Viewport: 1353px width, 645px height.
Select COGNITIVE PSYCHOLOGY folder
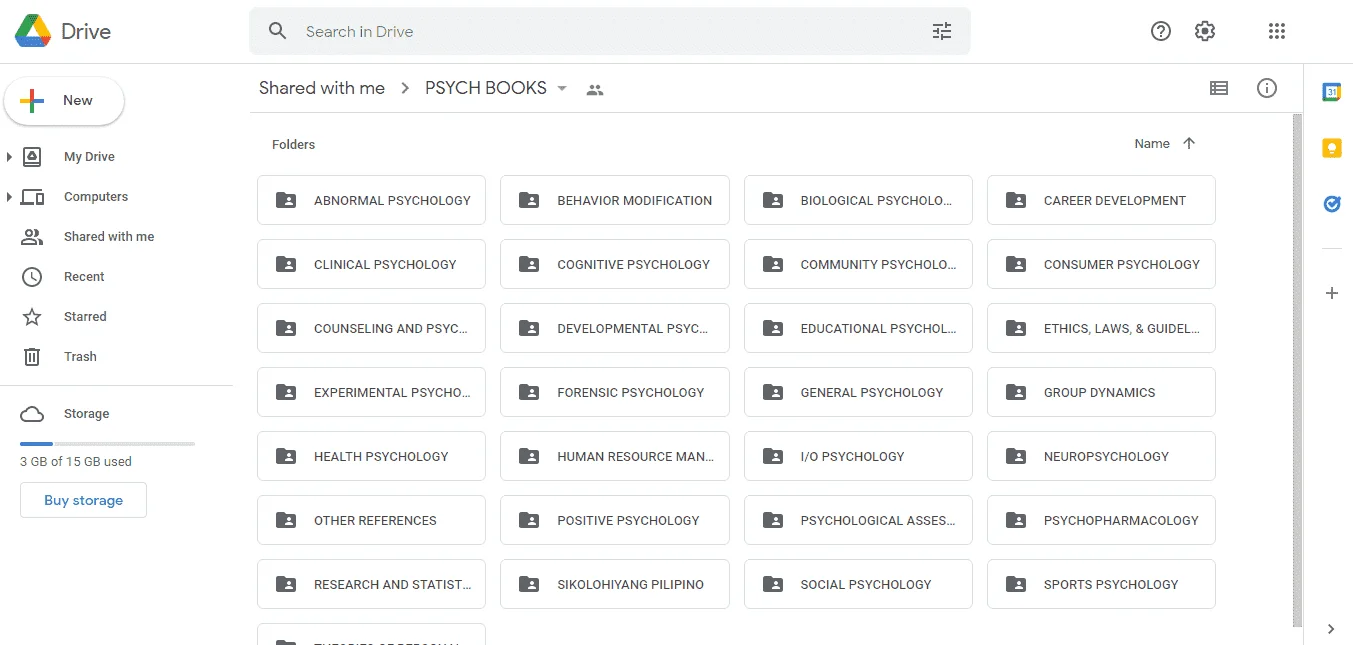[615, 264]
